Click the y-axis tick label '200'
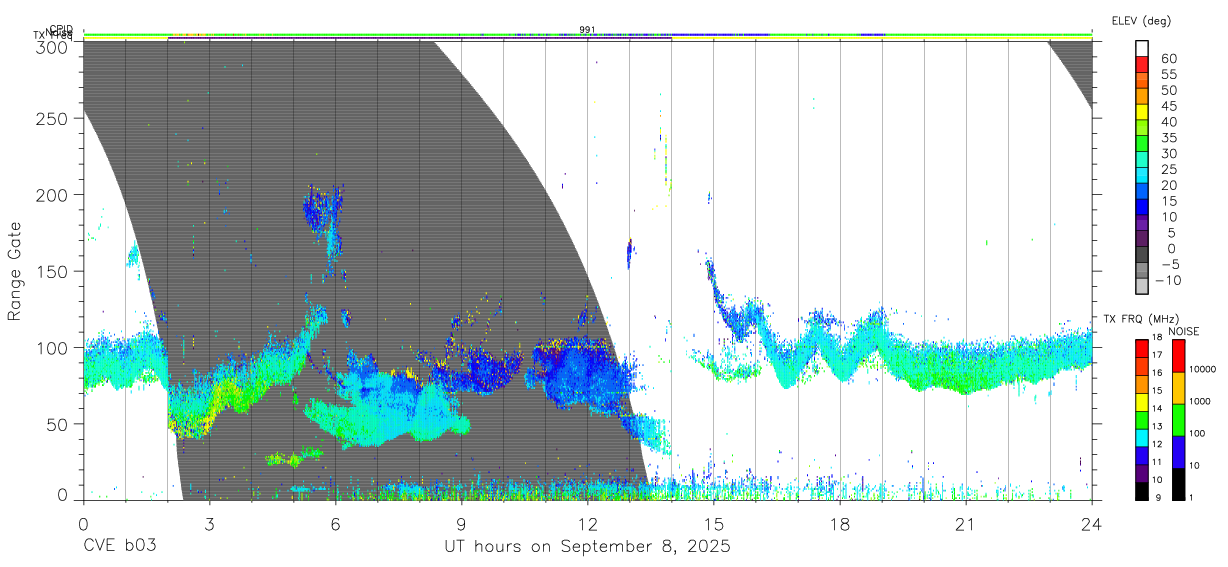Screen dimensions: 1228x567 53,194
